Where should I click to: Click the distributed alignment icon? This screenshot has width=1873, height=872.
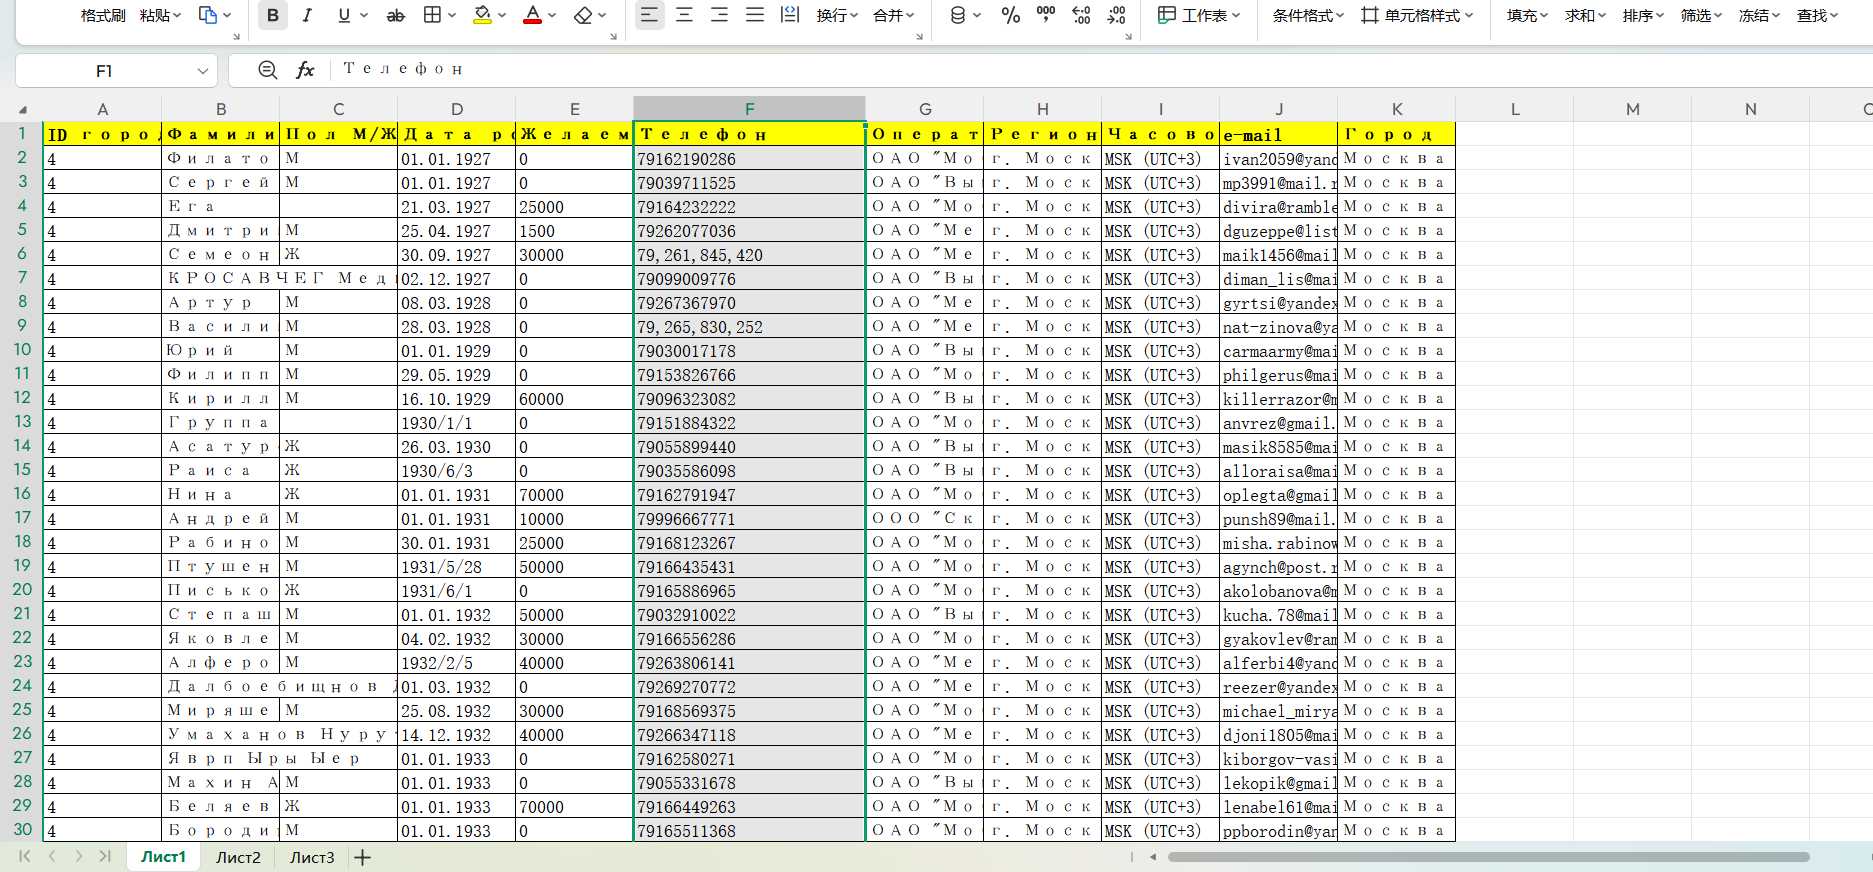[x=790, y=15]
